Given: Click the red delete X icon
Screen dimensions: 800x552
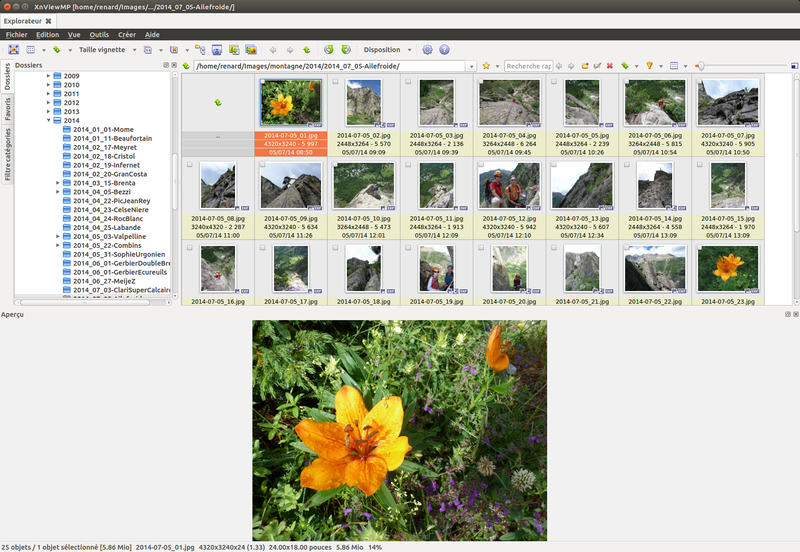Looking at the screenshot, I should click(x=610, y=66).
